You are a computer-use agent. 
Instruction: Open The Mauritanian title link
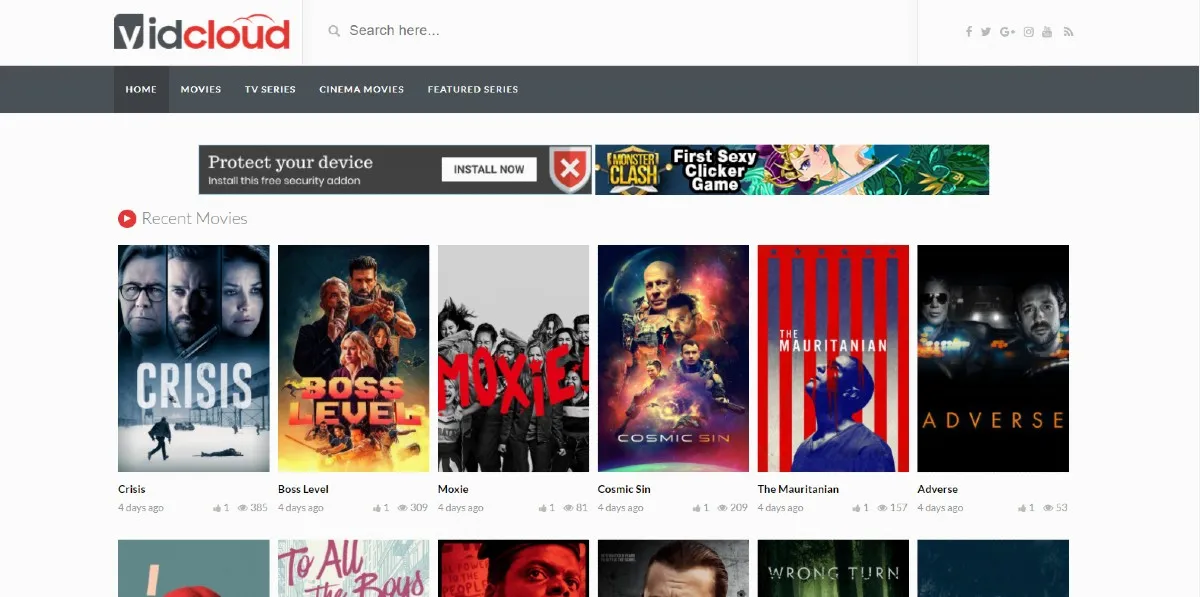[x=798, y=489]
